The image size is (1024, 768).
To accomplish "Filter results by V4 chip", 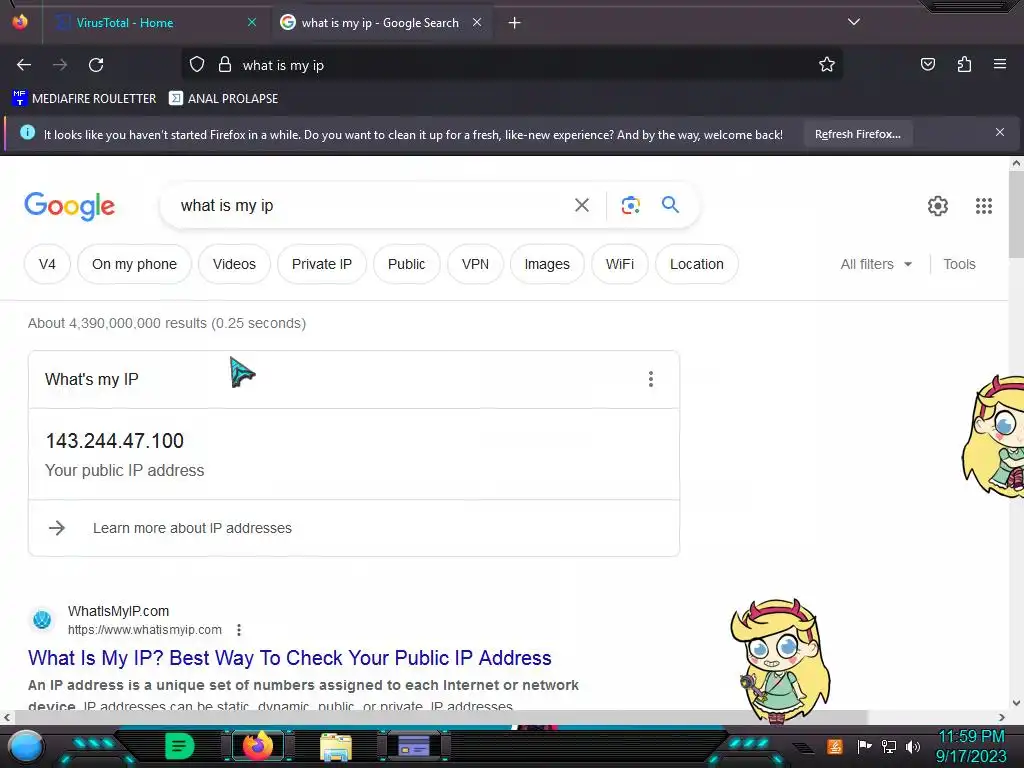I will 47,264.
